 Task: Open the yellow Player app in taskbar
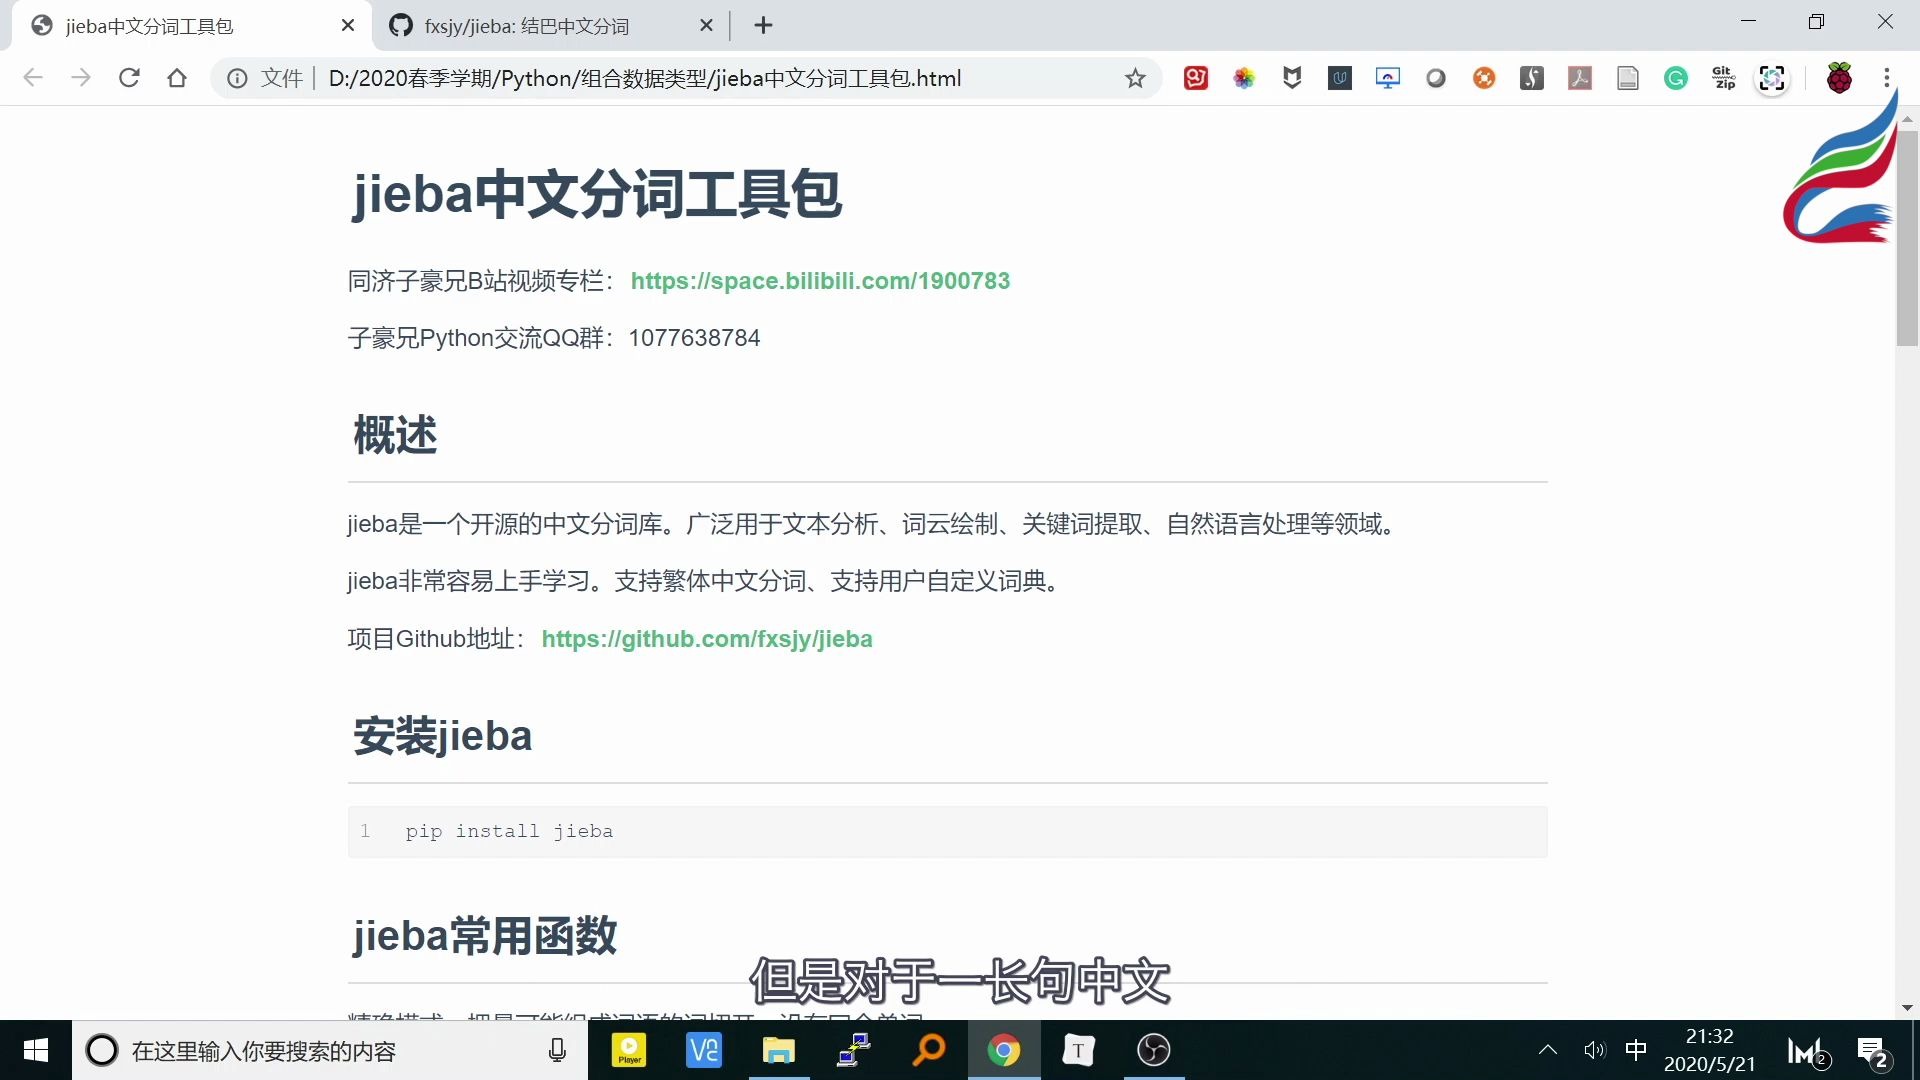(x=629, y=1050)
